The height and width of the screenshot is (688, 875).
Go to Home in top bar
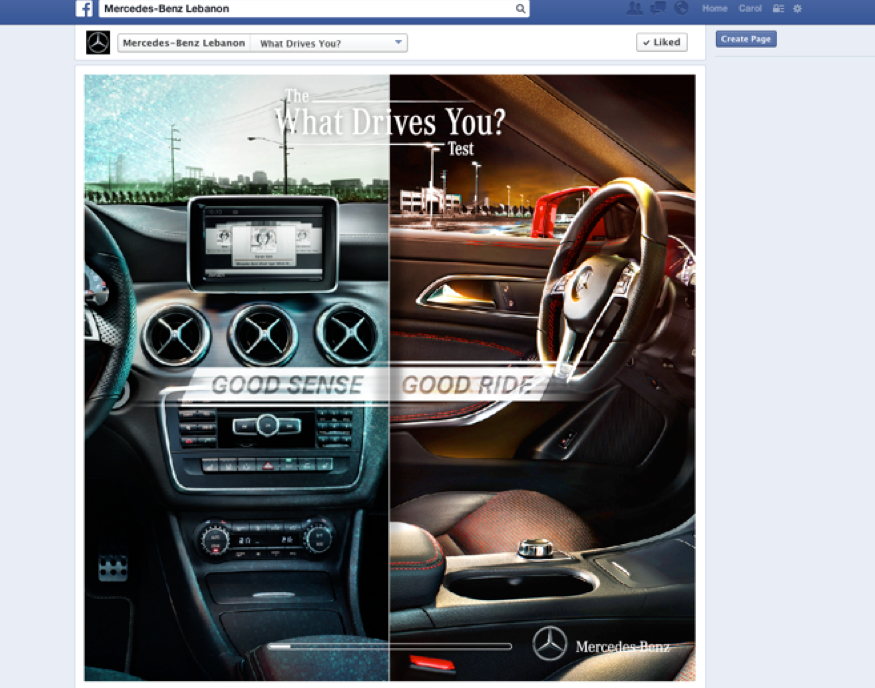click(x=714, y=8)
